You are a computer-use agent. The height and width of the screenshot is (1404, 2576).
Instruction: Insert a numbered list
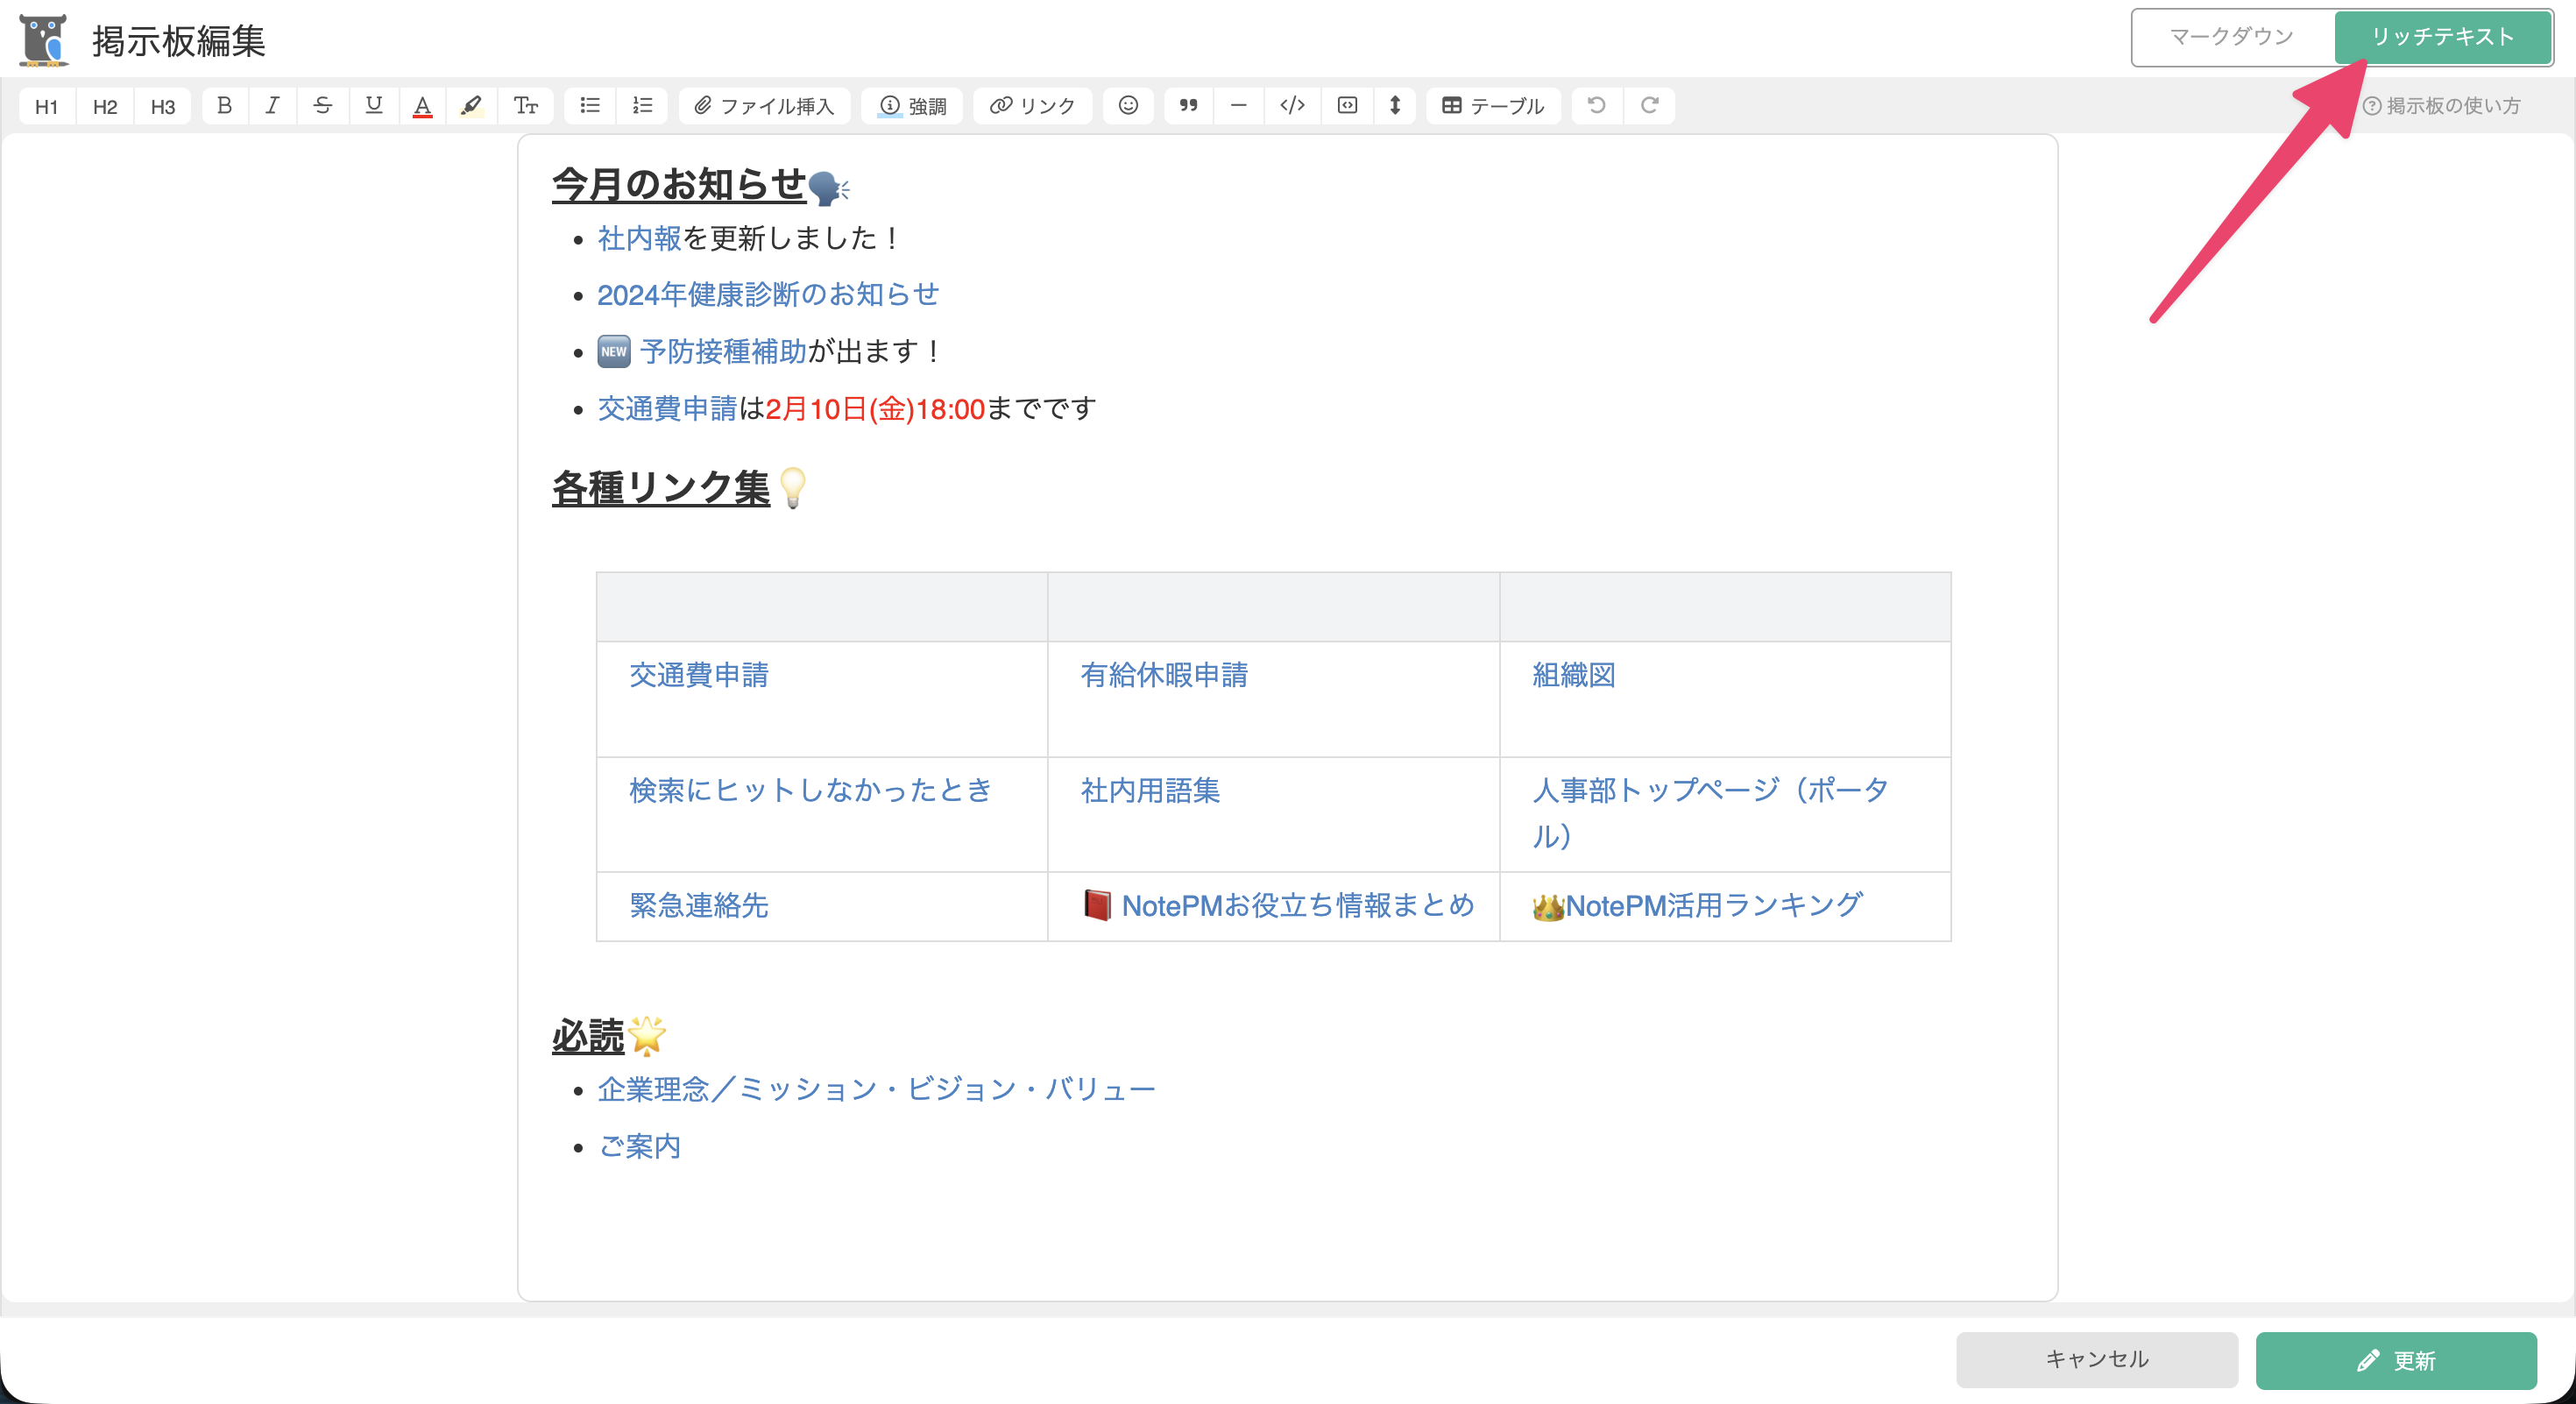(x=642, y=105)
